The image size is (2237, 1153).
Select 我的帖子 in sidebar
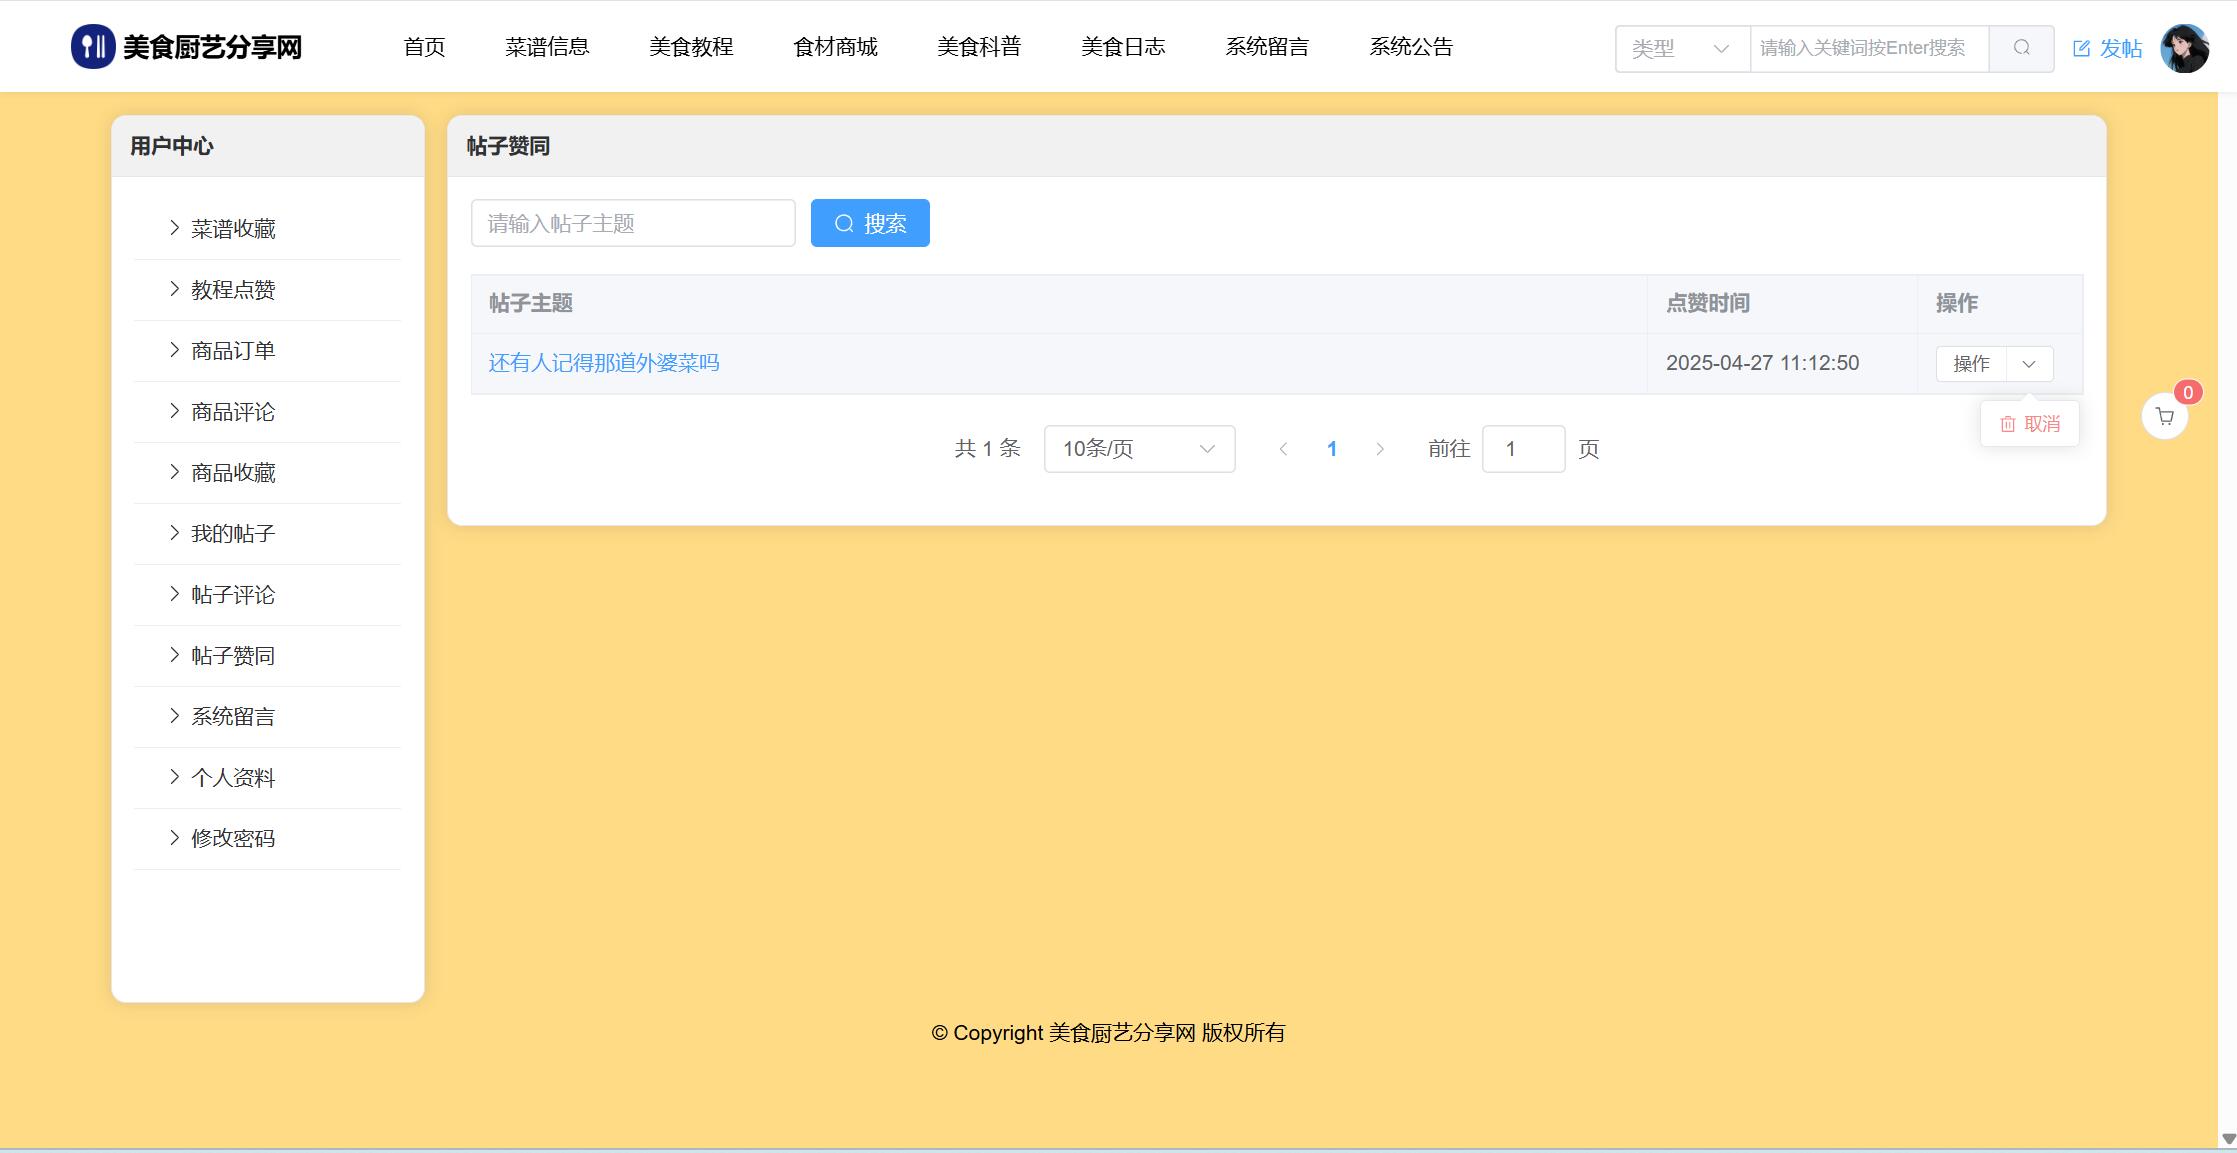[x=233, y=534]
